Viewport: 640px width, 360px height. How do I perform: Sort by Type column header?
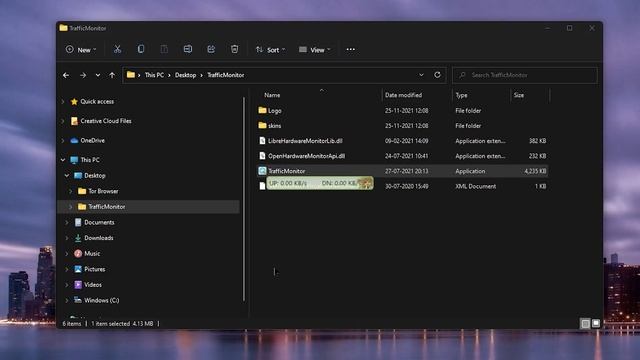coord(461,95)
